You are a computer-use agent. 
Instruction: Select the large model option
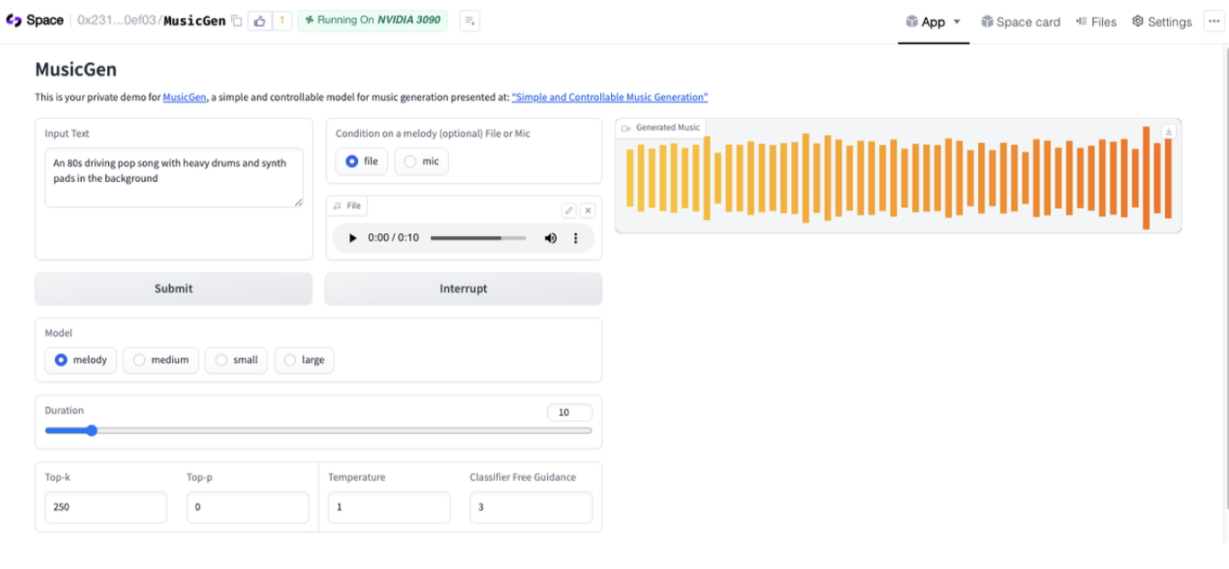pyautogui.click(x=304, y=360)
